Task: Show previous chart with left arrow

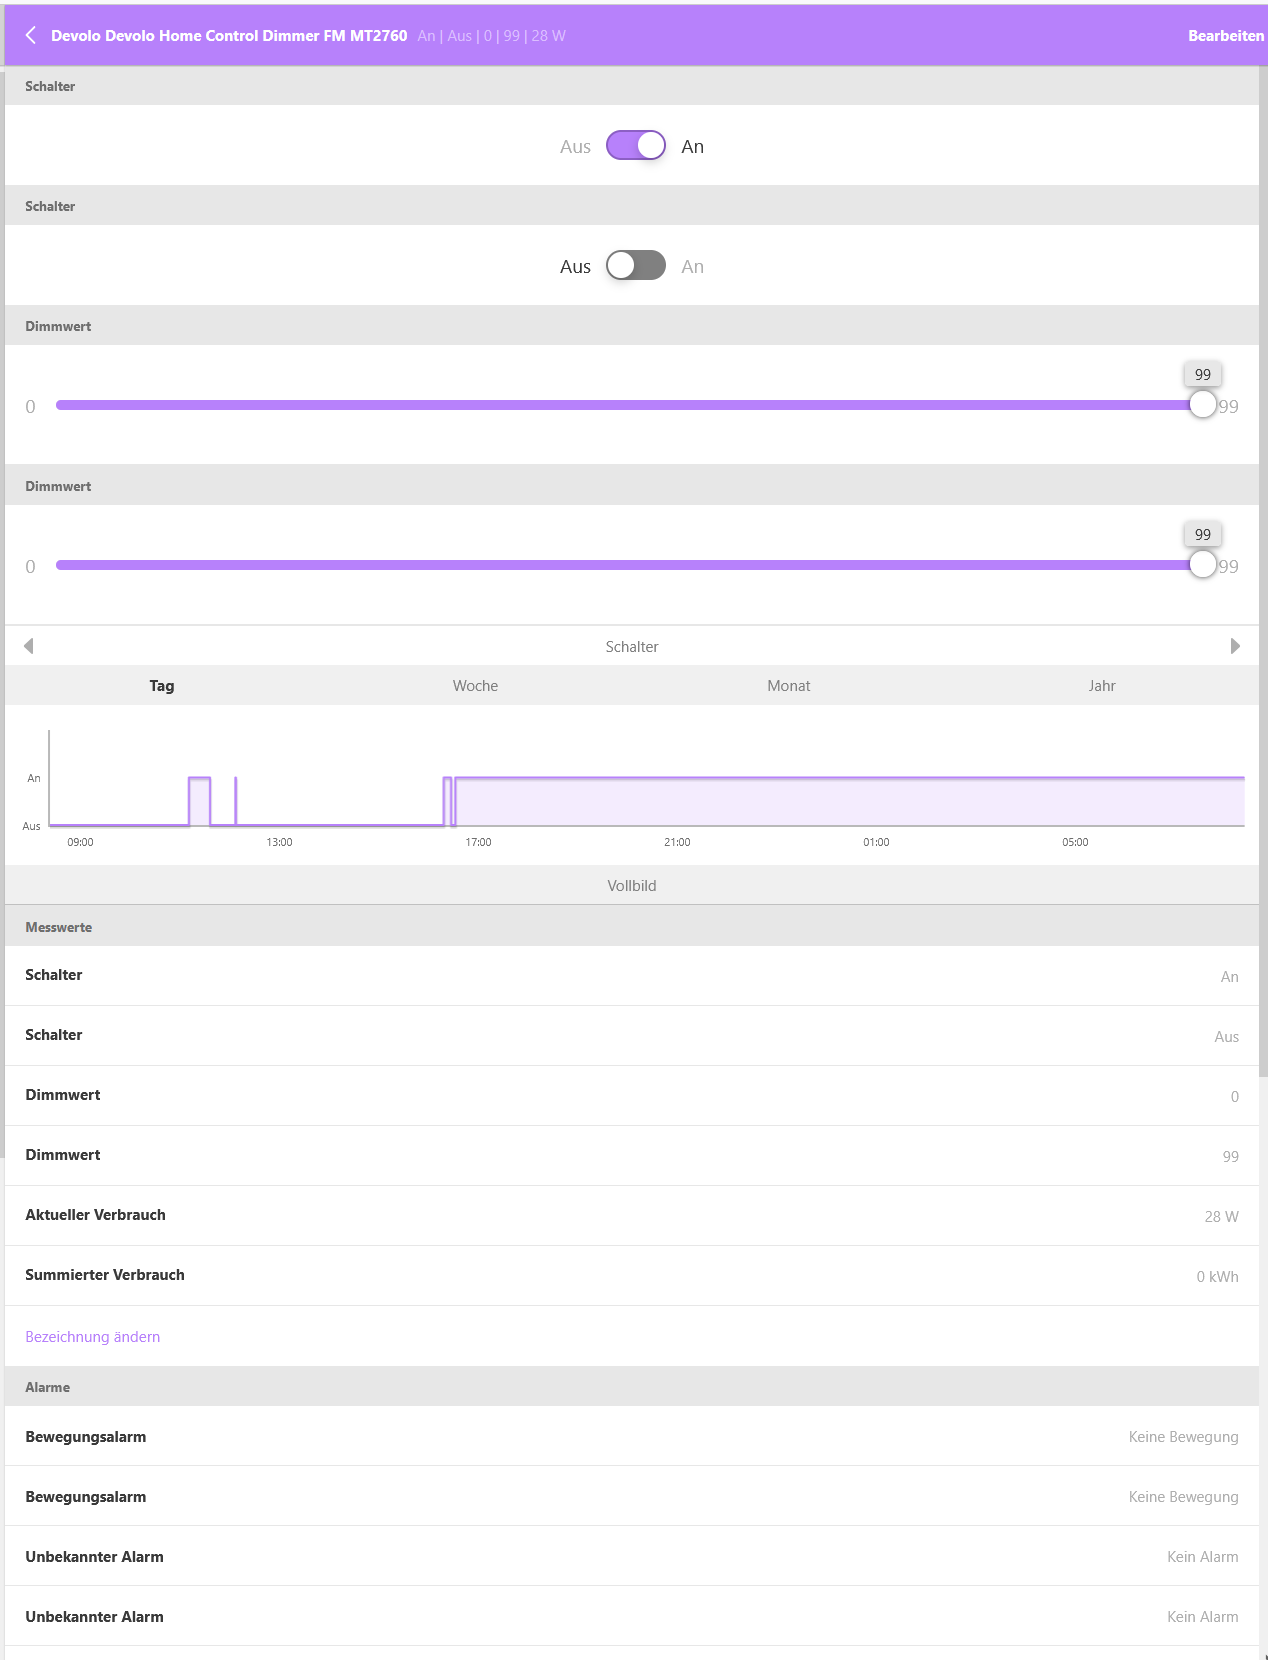Action: click(x=29, y=646)
